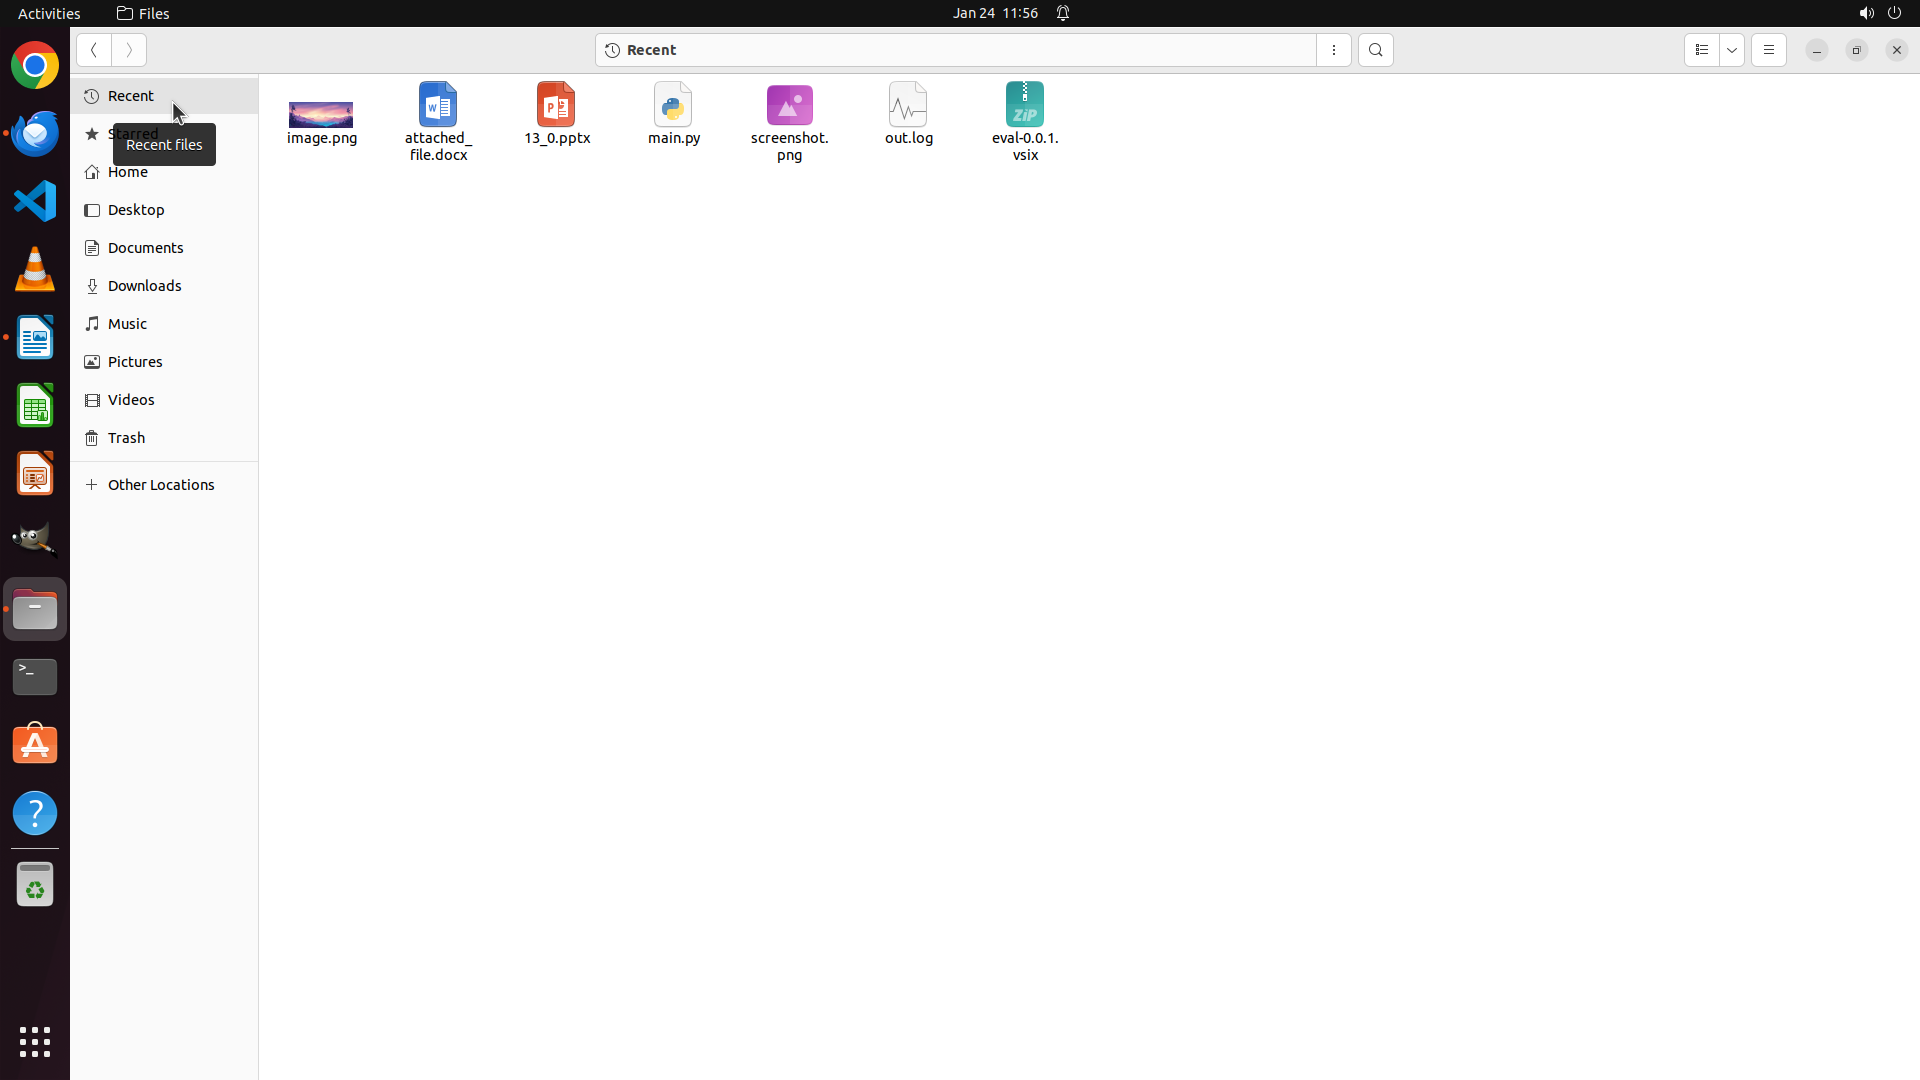The width and height of the screenshot is (1920, 1080).
Task: Open Other Locations in sidebar
Action: (x=161, y=485)
